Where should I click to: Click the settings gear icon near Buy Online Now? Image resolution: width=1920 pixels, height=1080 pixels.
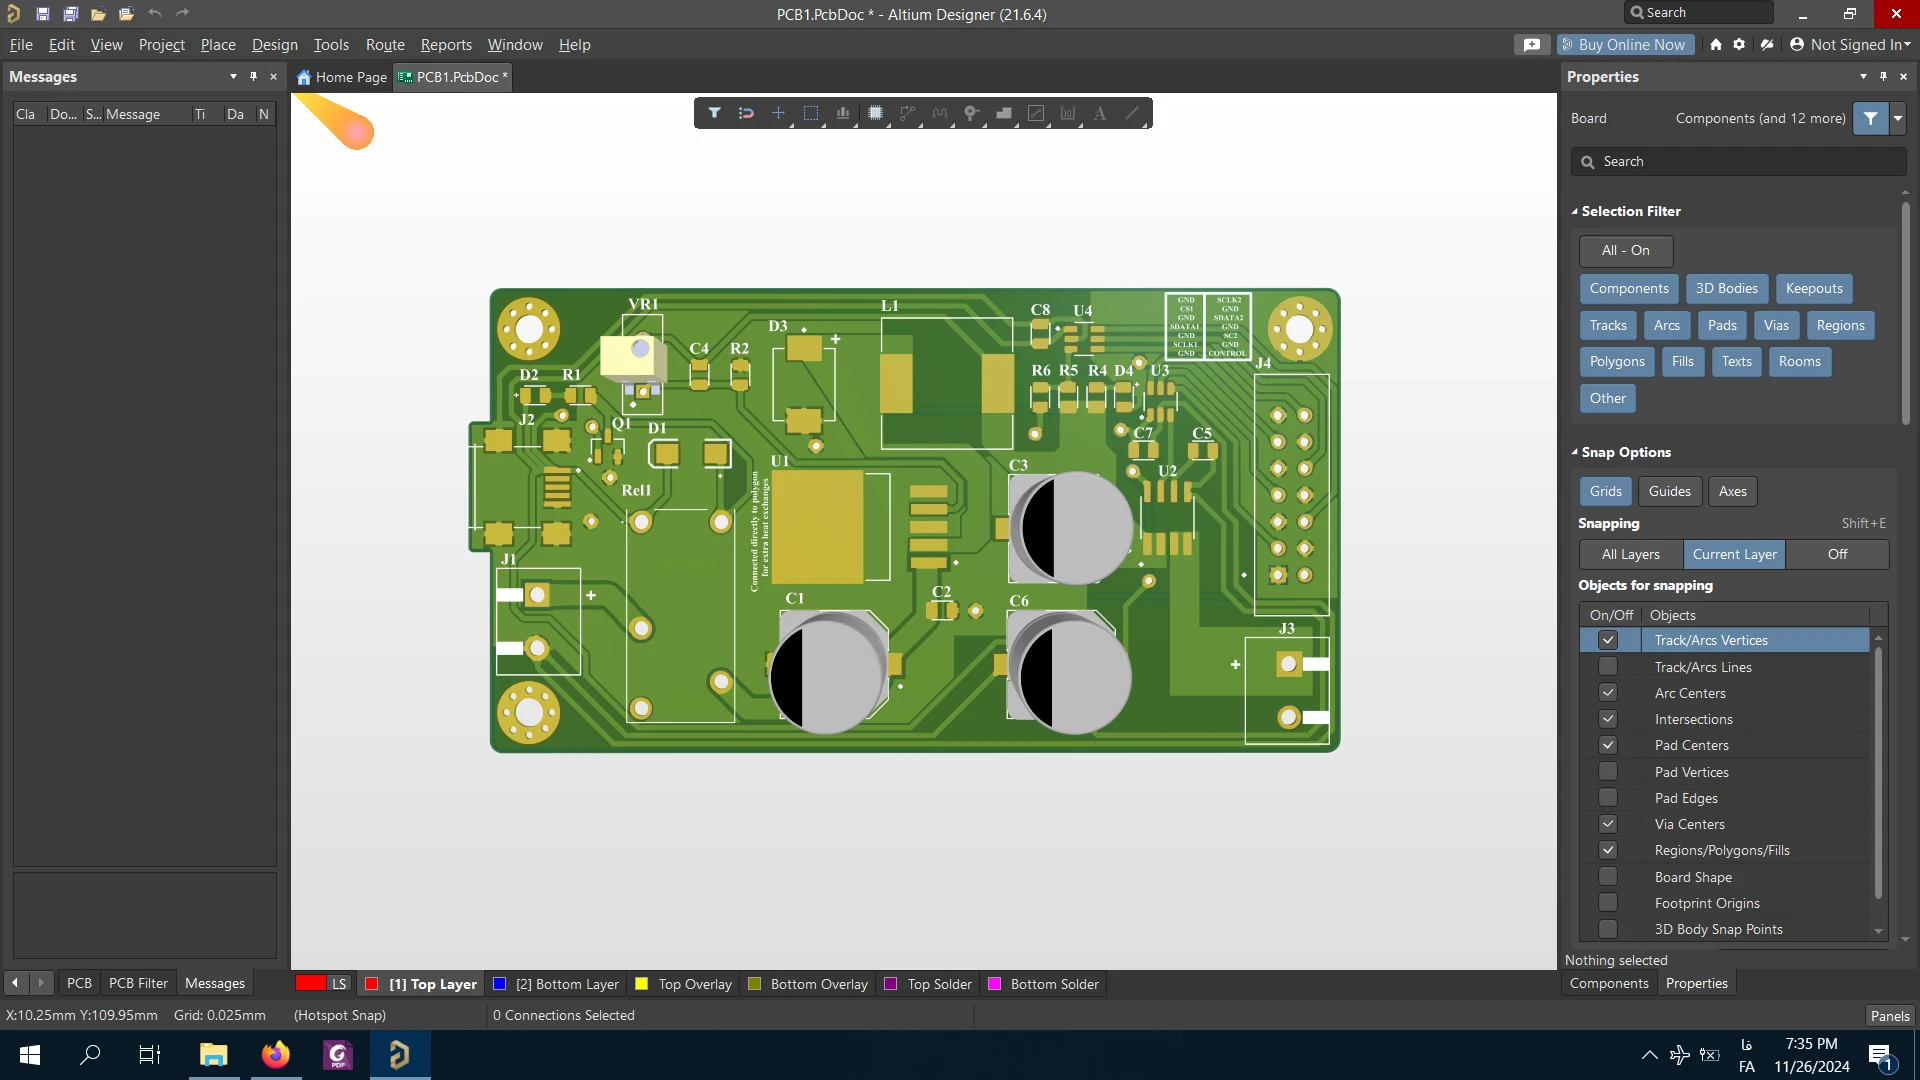(x=1740, y=44)
